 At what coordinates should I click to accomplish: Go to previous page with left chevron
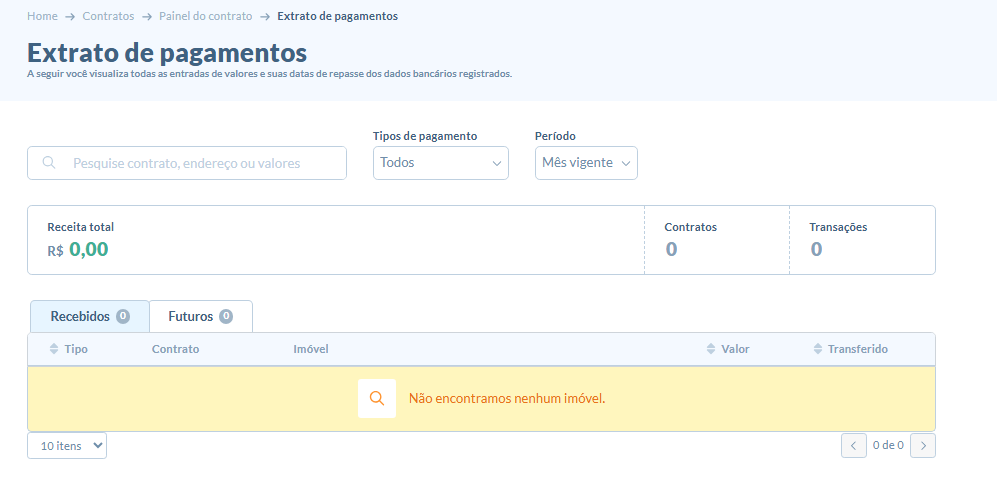pyautogui.click(x=854, y=445)
